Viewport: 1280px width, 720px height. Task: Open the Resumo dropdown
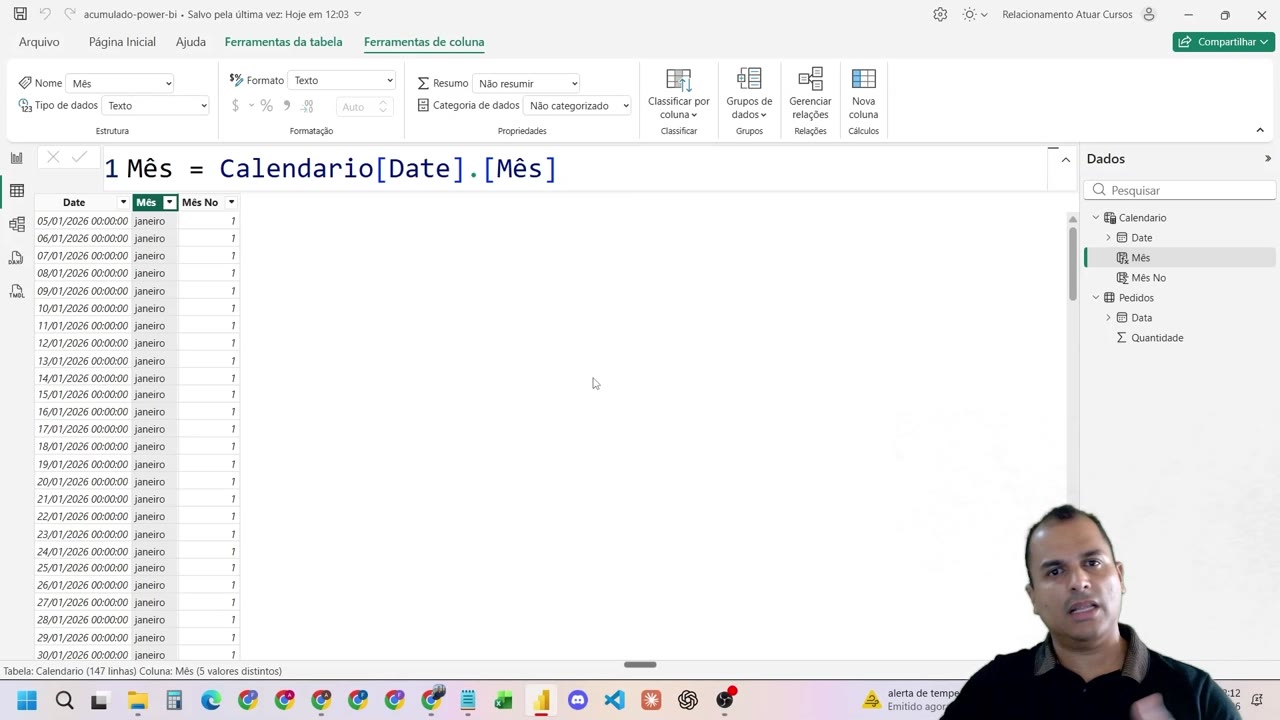tap(527, 83)
